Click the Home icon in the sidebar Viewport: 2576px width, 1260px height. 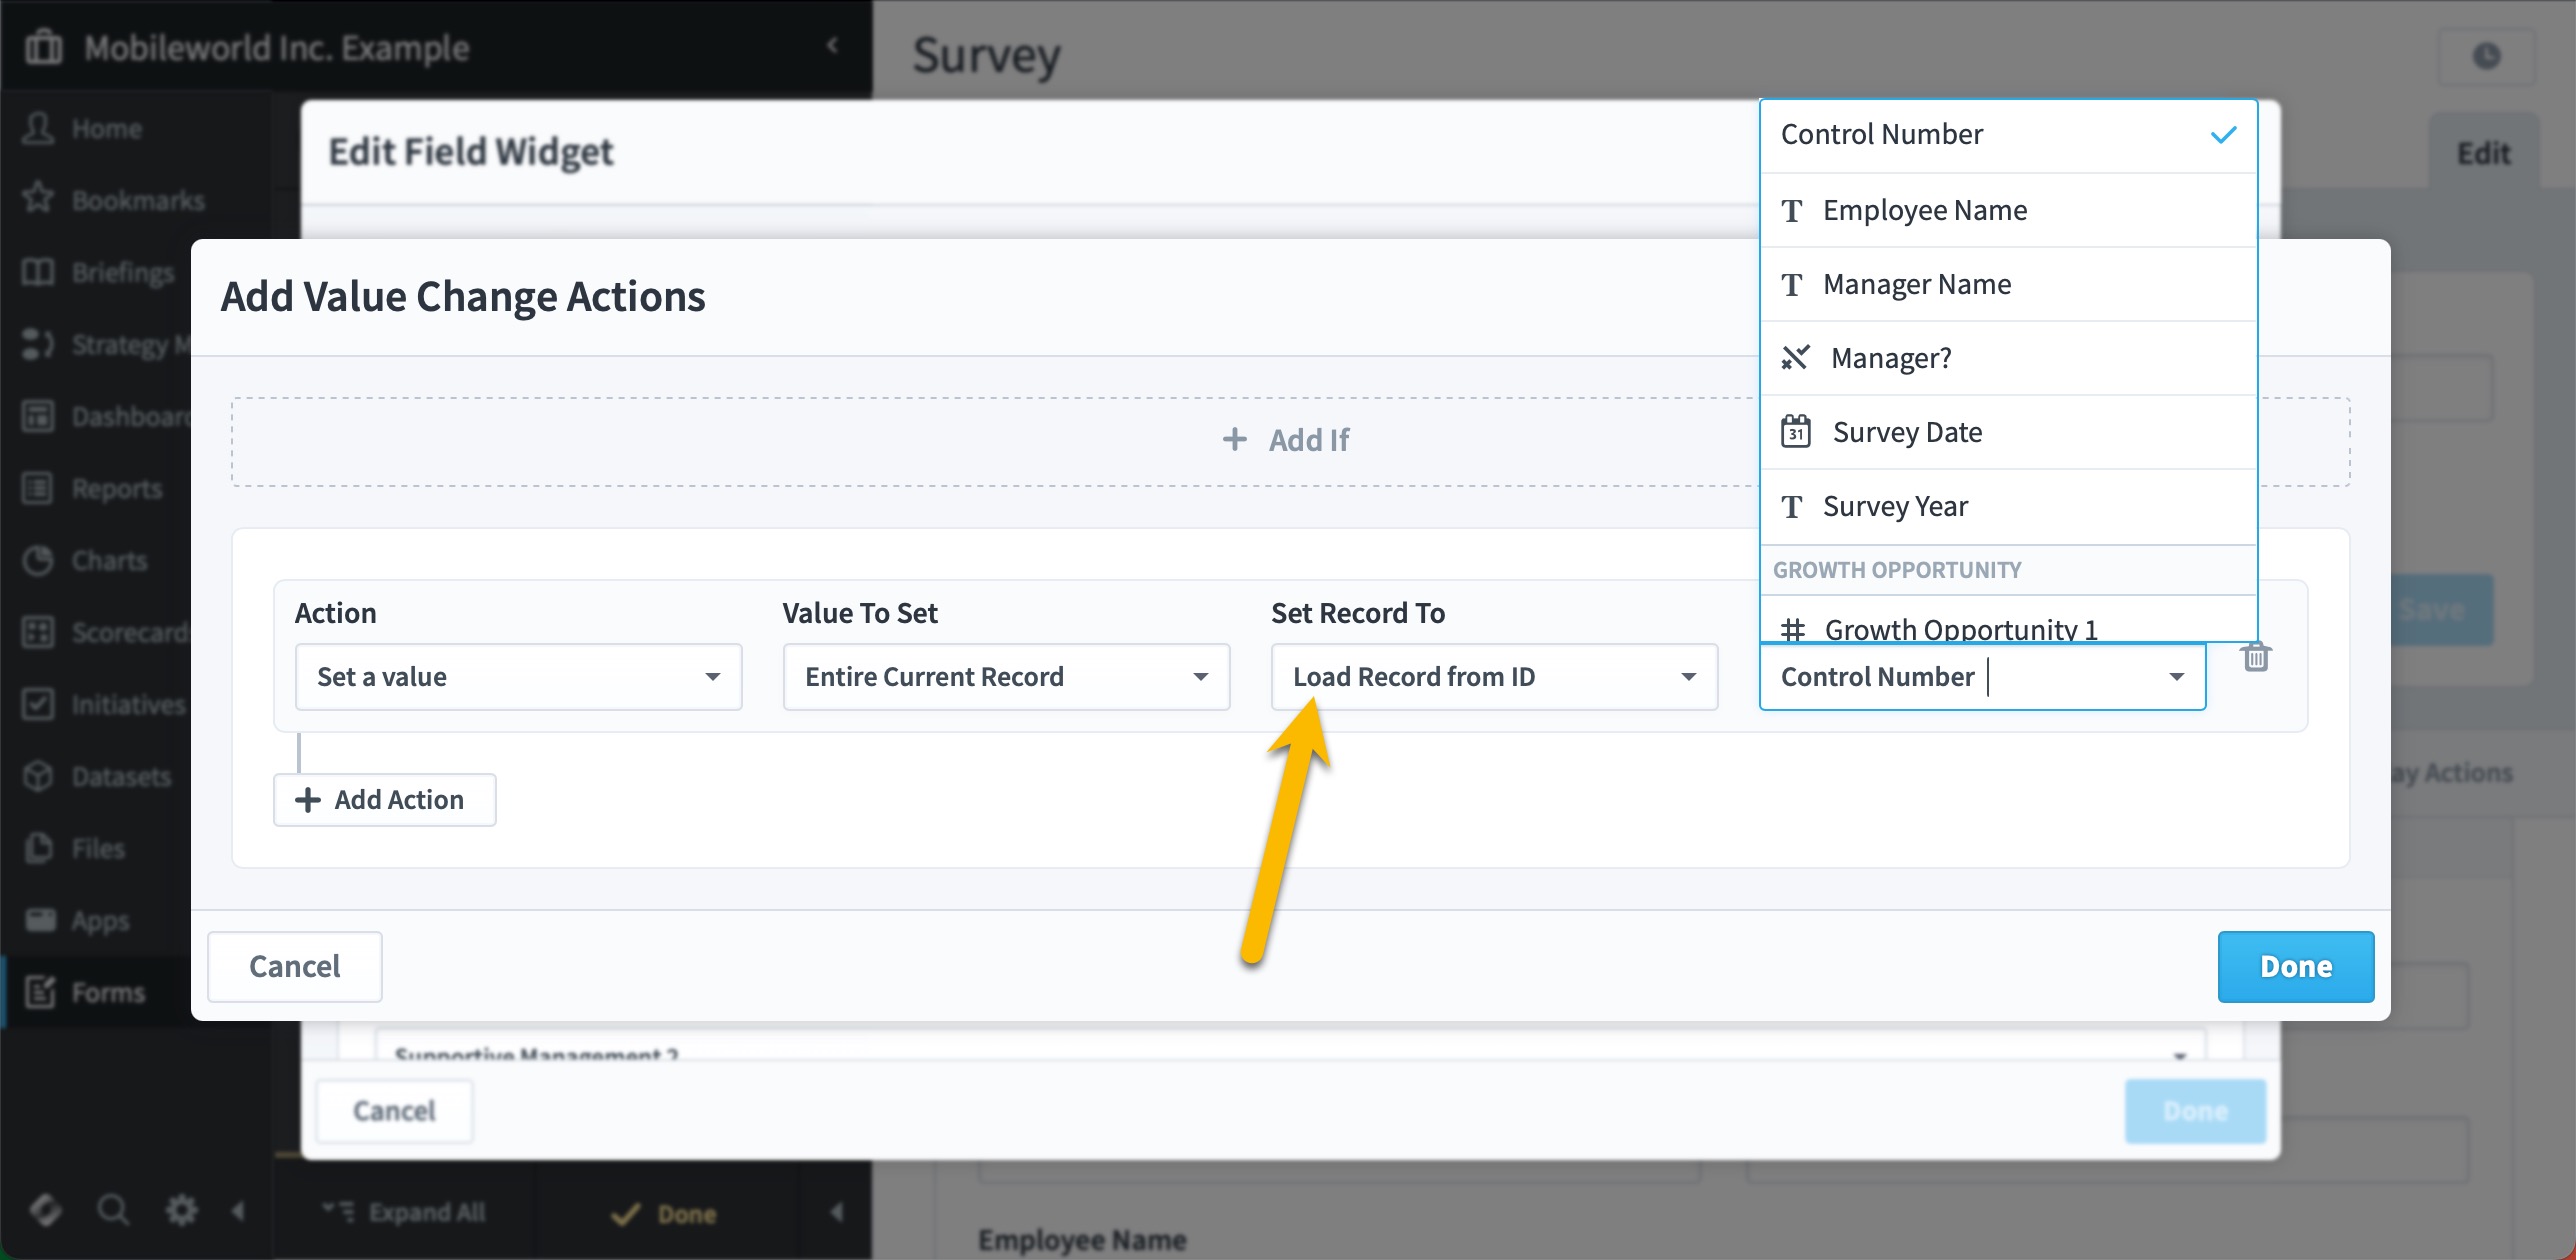(x=39, y=128)
